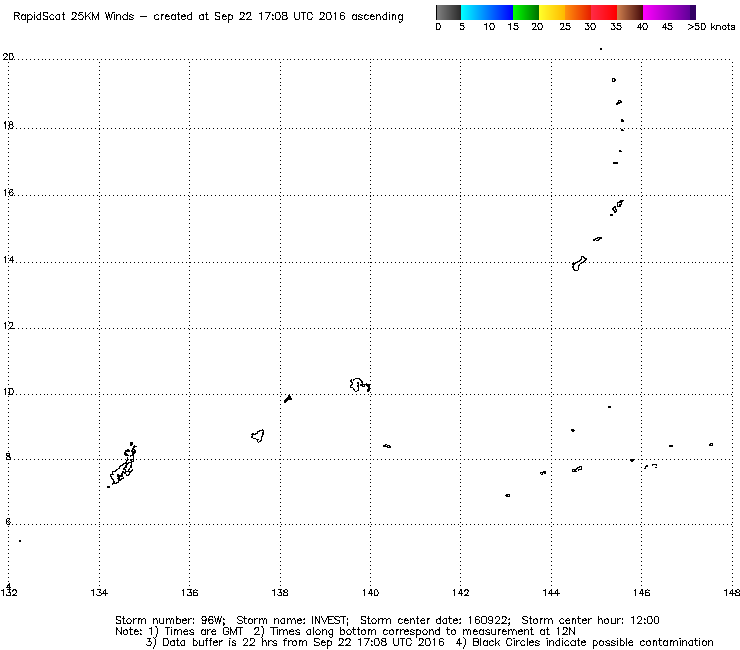The height and width of the screenshot is (650, 740).
Task: Click the word 'ascending' in the title
Action: coord(377,17)
